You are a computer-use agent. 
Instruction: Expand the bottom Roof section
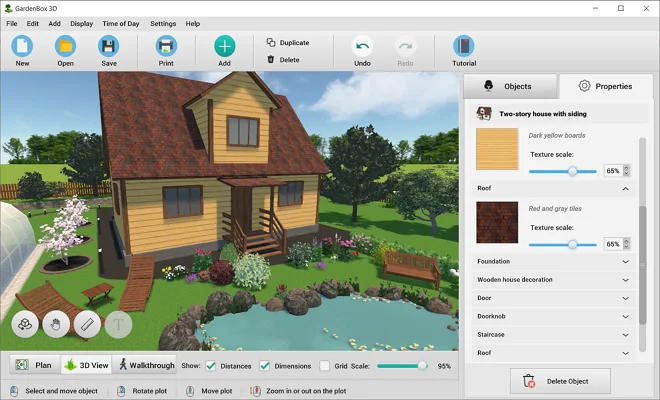(553, 353)
